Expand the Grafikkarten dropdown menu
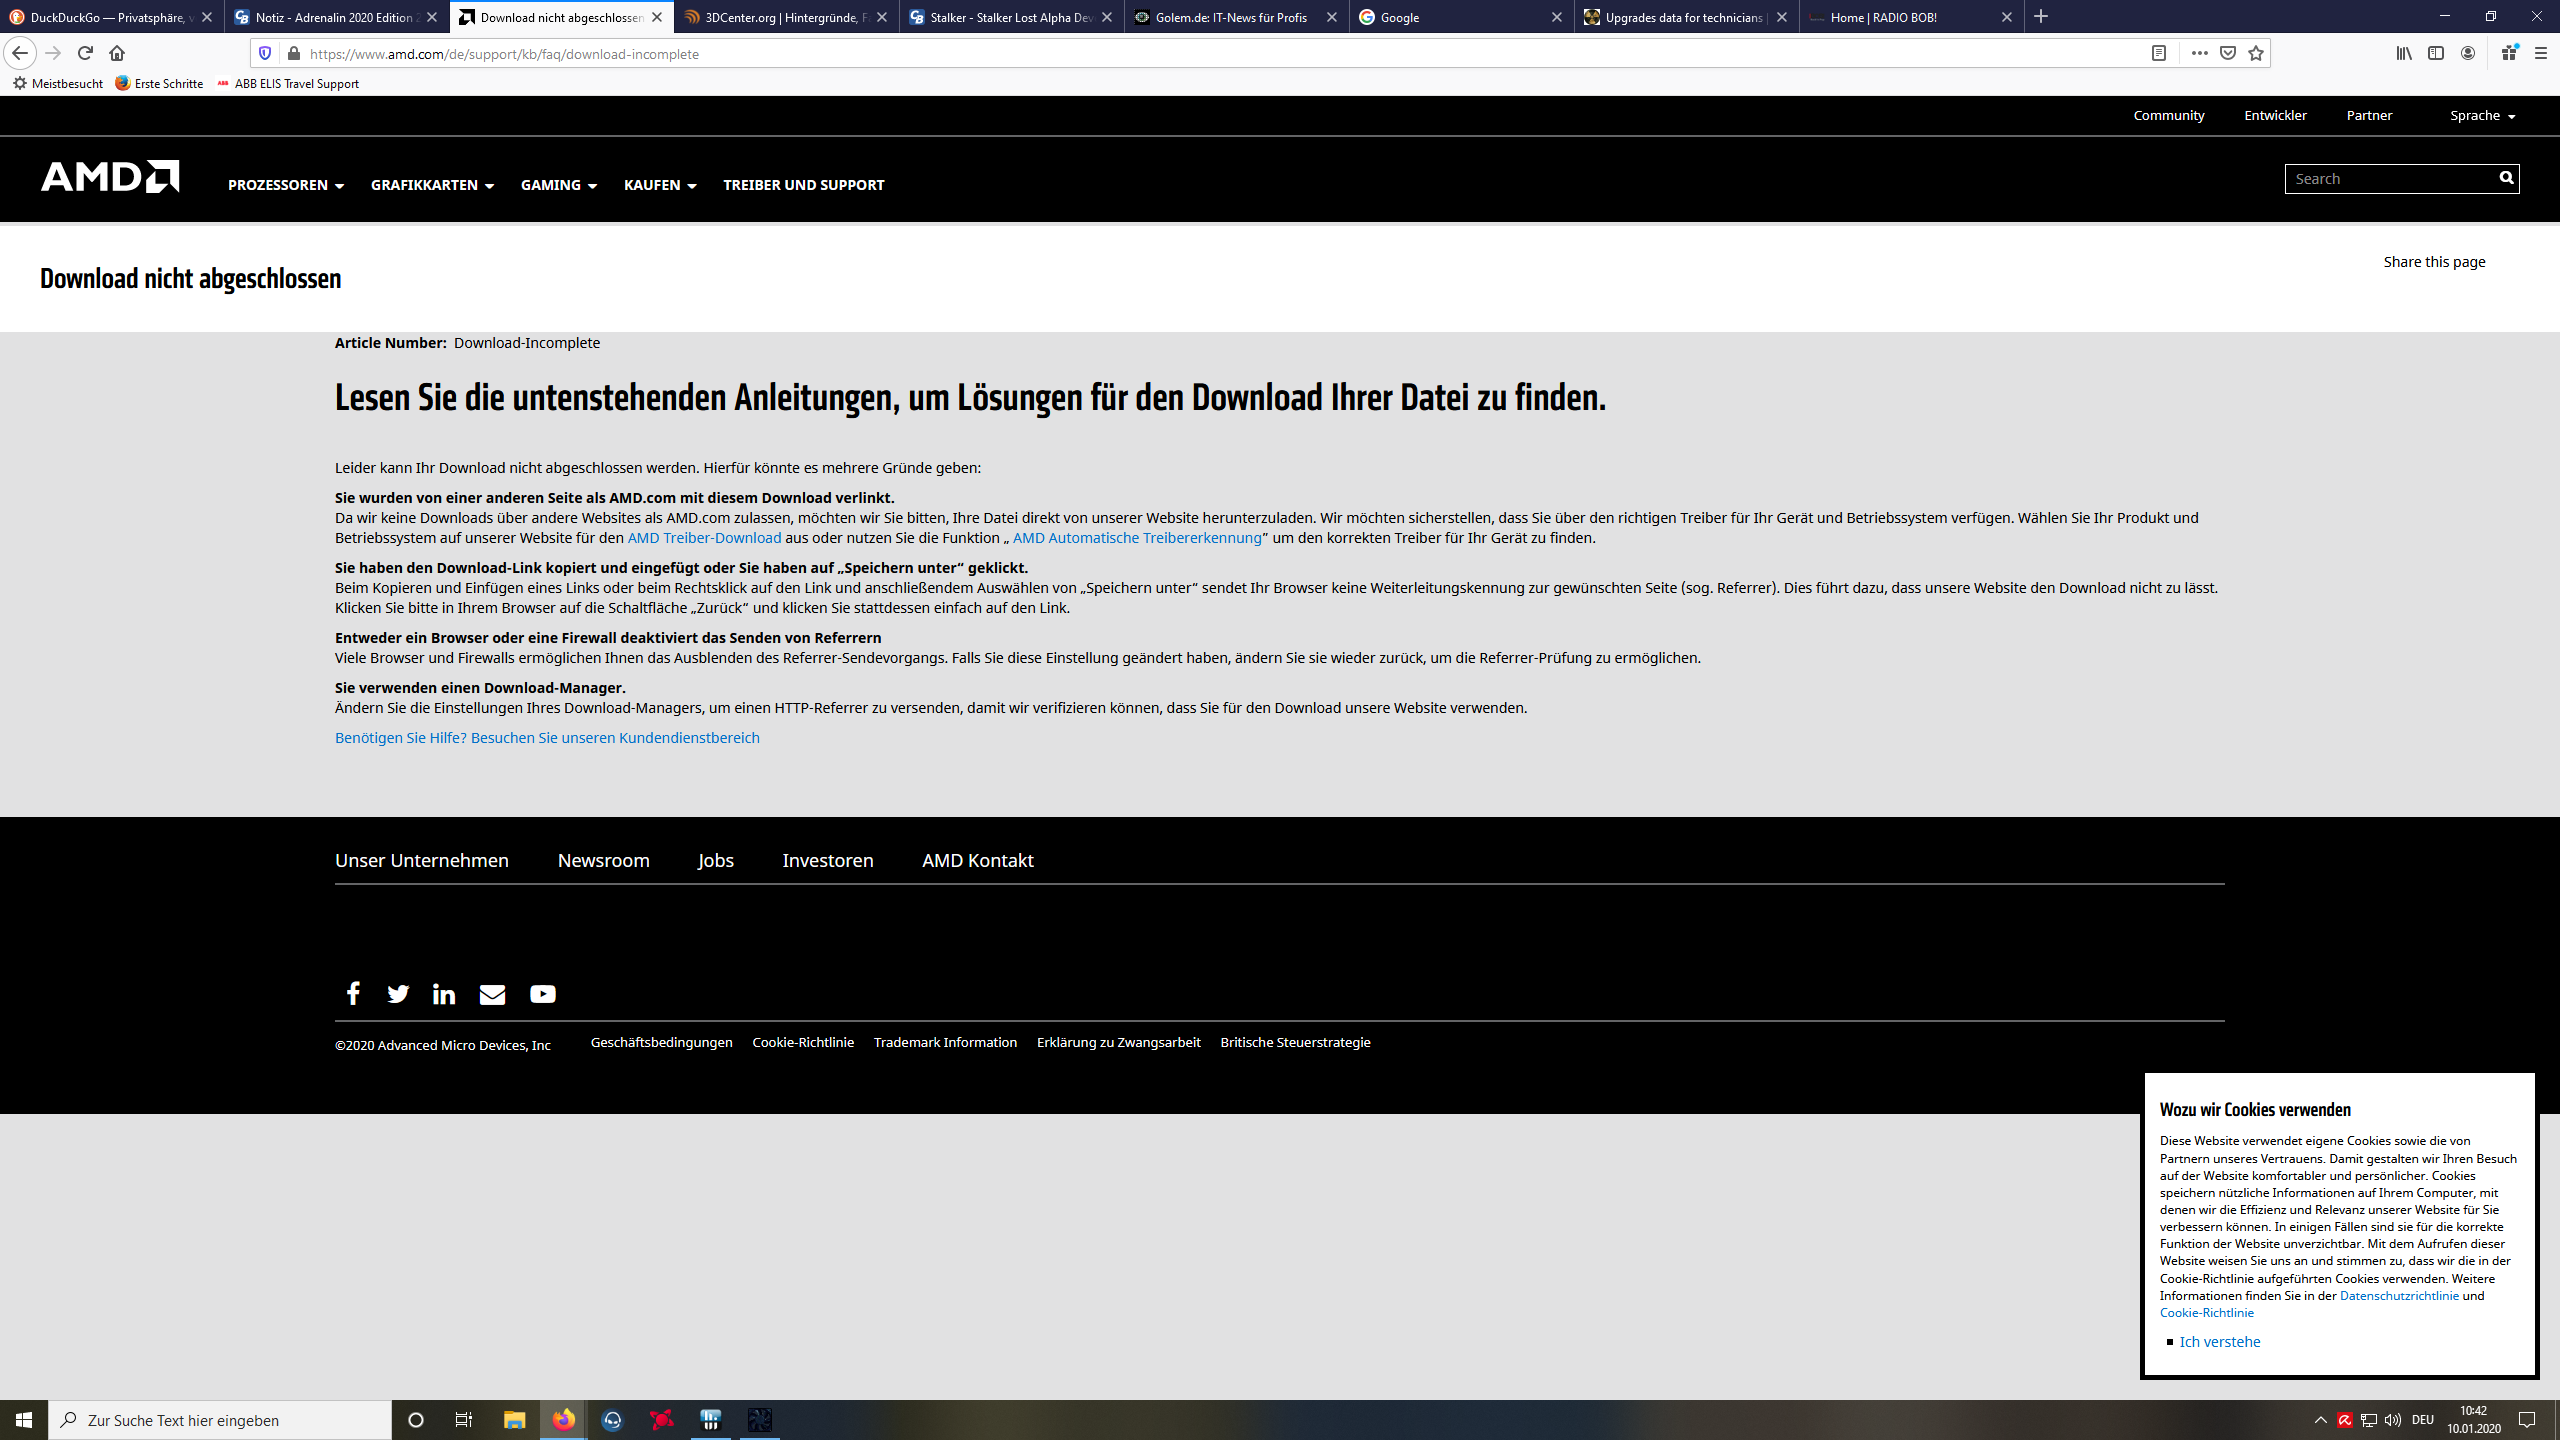The height and width of the screenshot is (1440, 2560). point(432,185)
